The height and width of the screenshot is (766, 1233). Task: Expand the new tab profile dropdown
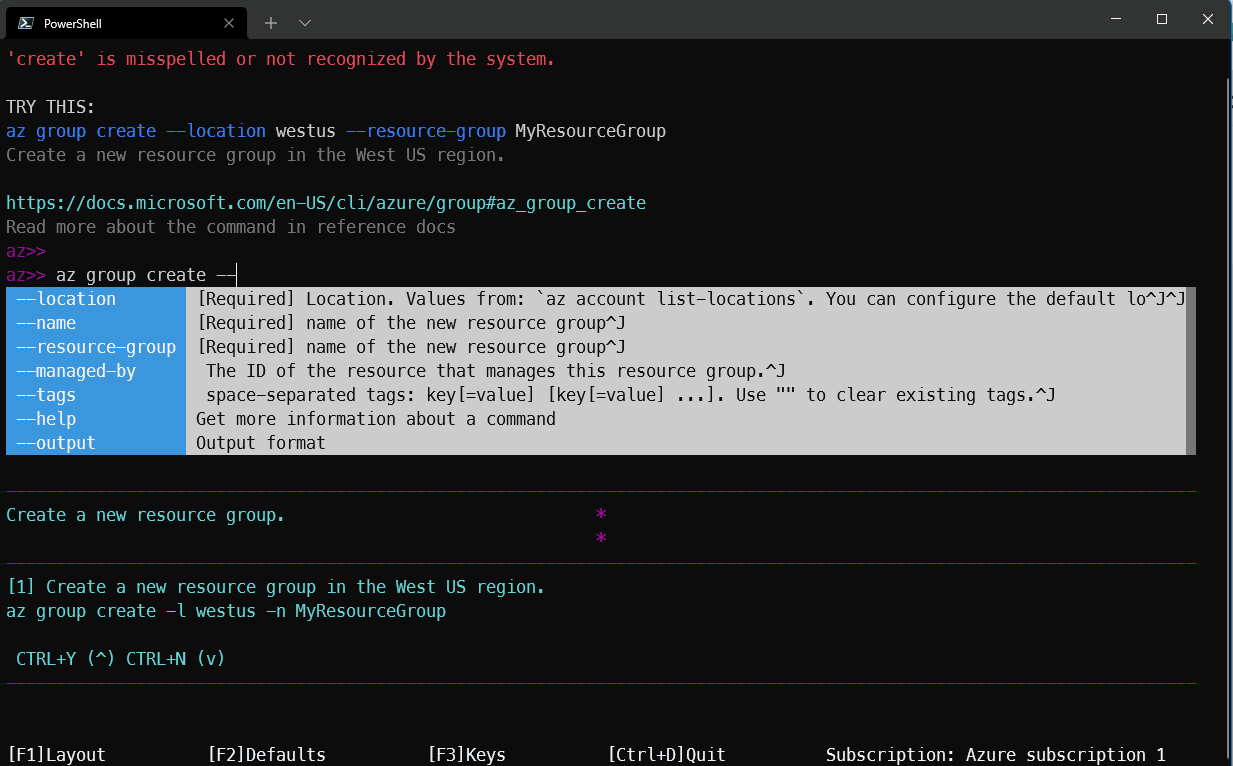[x=305, y=23]
